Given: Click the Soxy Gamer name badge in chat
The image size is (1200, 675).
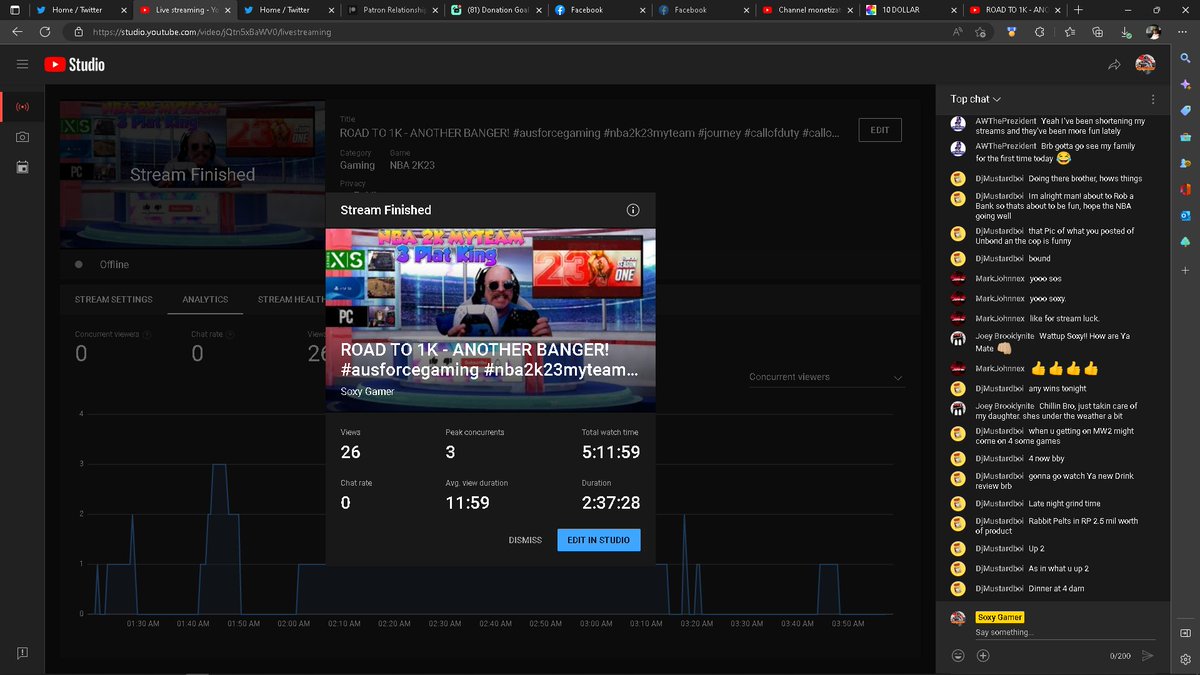Looking at the screenshot, I should tap(999, 617).
